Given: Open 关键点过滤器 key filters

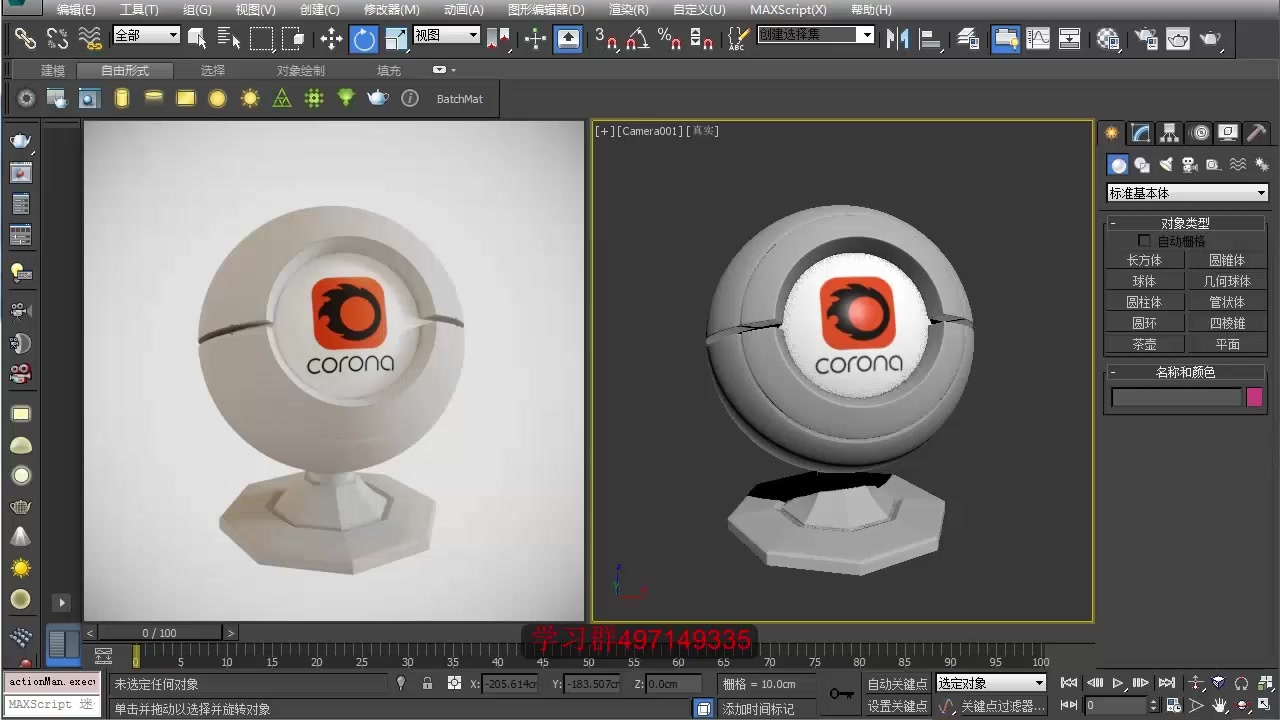Looking at the screenshot, I should [1002, 706].
